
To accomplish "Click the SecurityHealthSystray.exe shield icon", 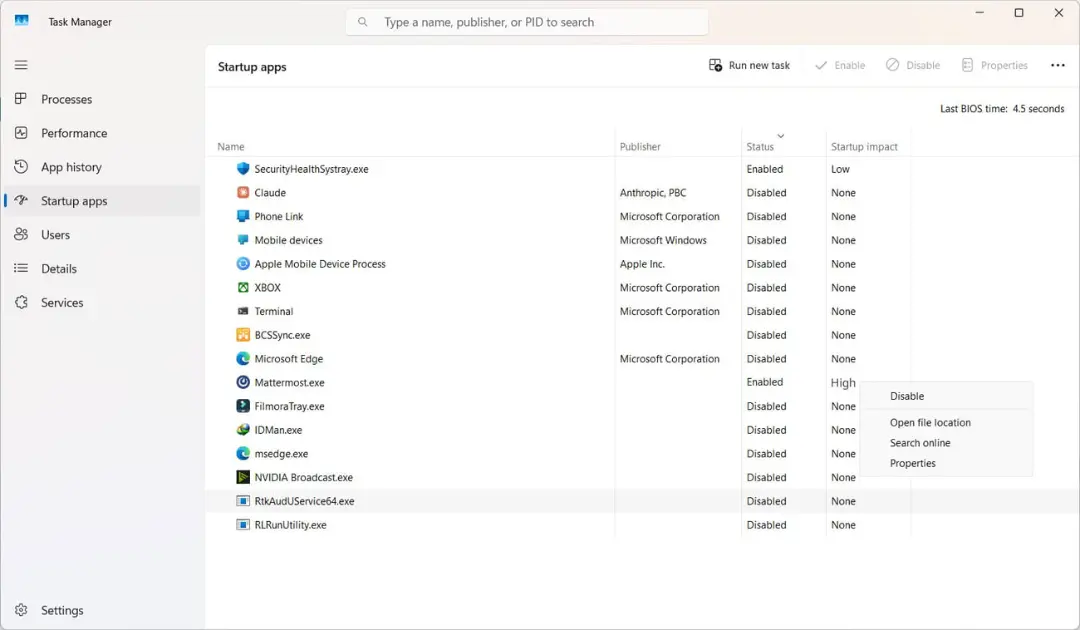I will point(242,169).
